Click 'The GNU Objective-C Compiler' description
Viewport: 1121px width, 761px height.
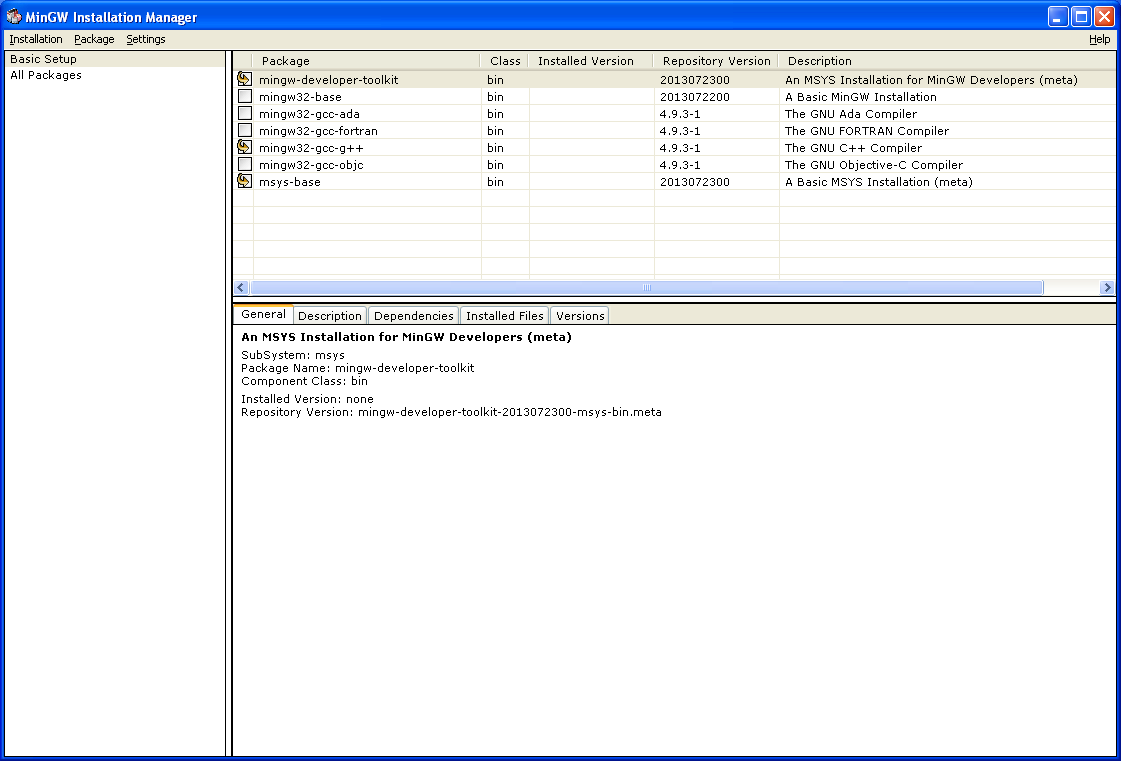pyautogui.click(x=874, y=165)
